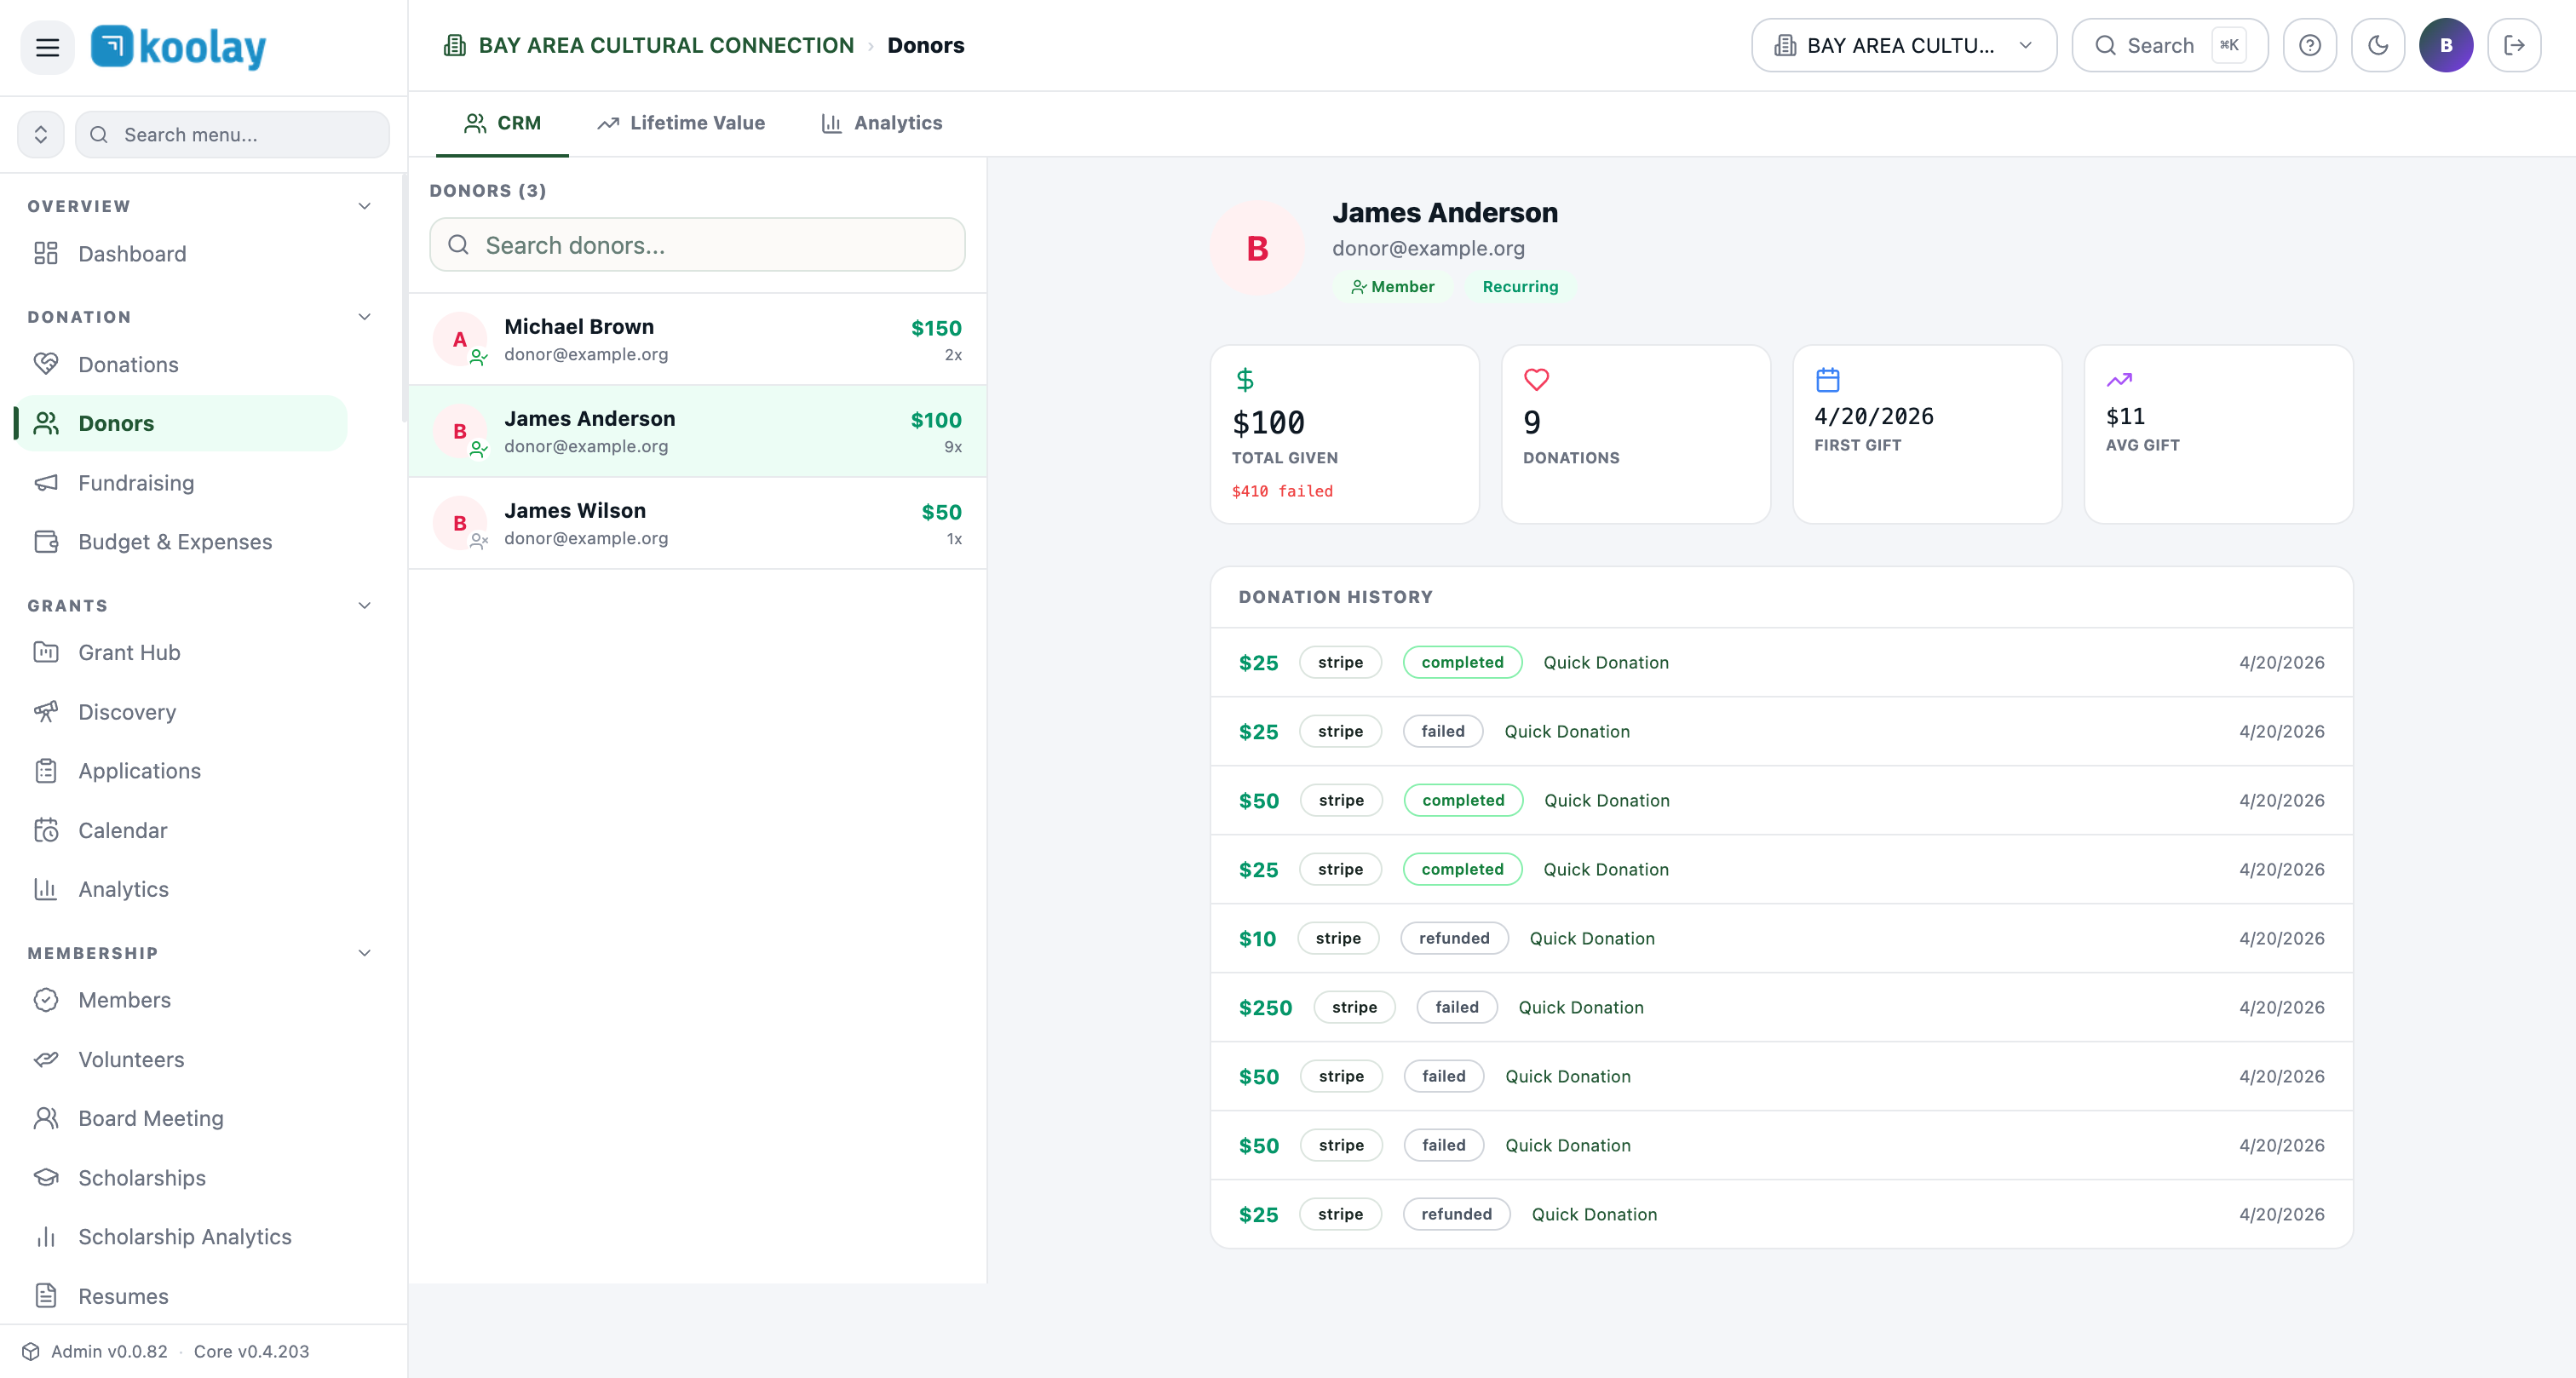The image size is (2576, 1378).
Task: Collapse the Membership section
Action: pos(365,953)
